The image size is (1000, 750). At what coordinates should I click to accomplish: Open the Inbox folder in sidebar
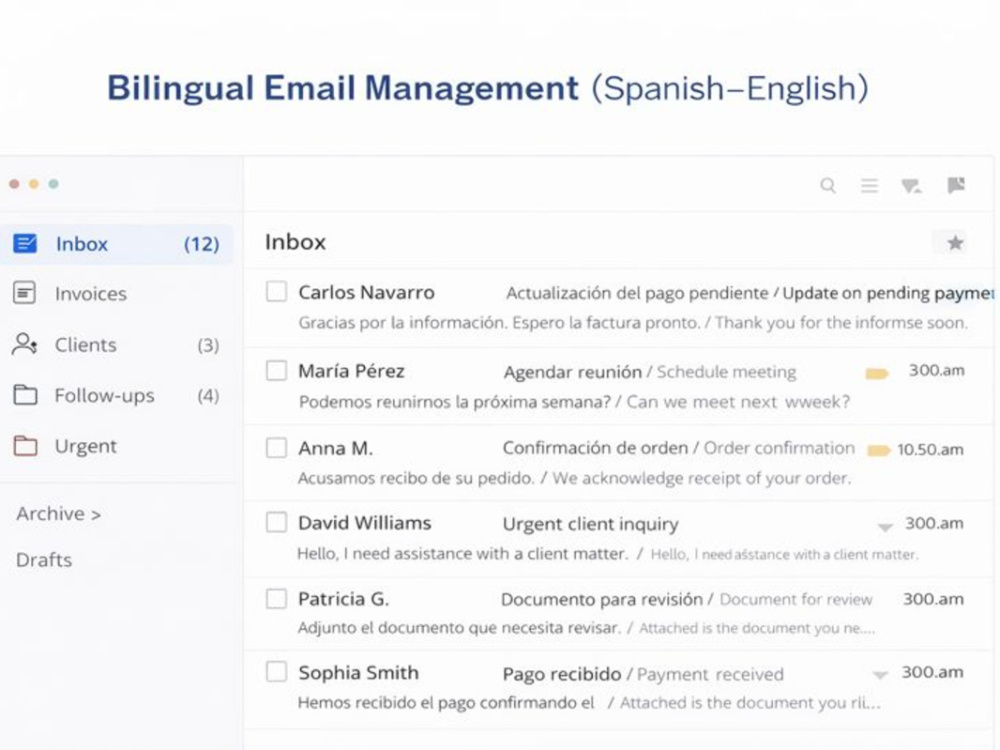coord(117,244)
